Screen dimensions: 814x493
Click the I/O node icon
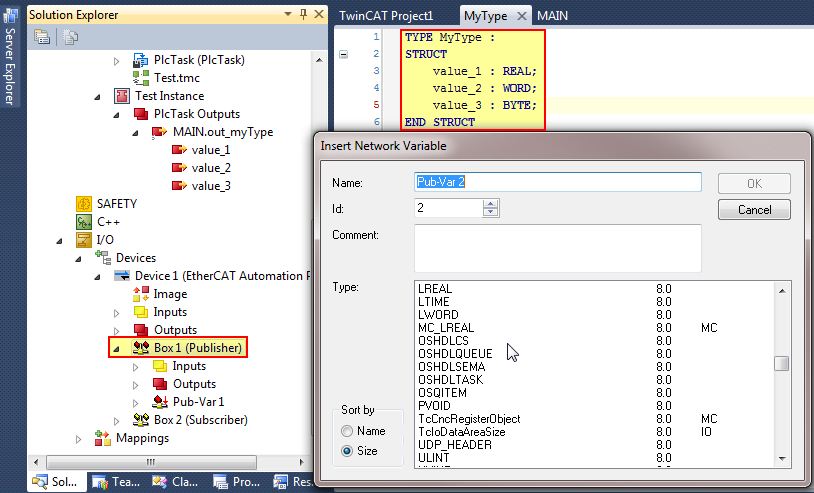pyautogui.click(x=84, y=240)
